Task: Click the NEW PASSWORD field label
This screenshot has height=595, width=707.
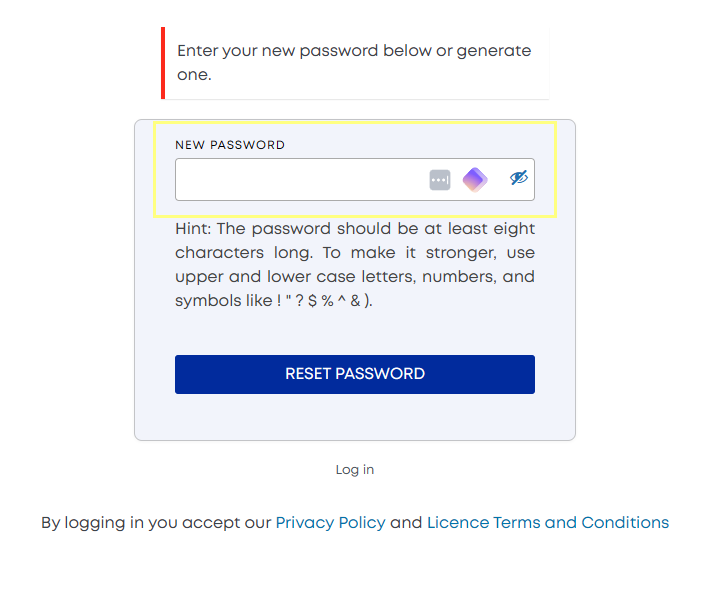Action: click(x=230, y=145)
